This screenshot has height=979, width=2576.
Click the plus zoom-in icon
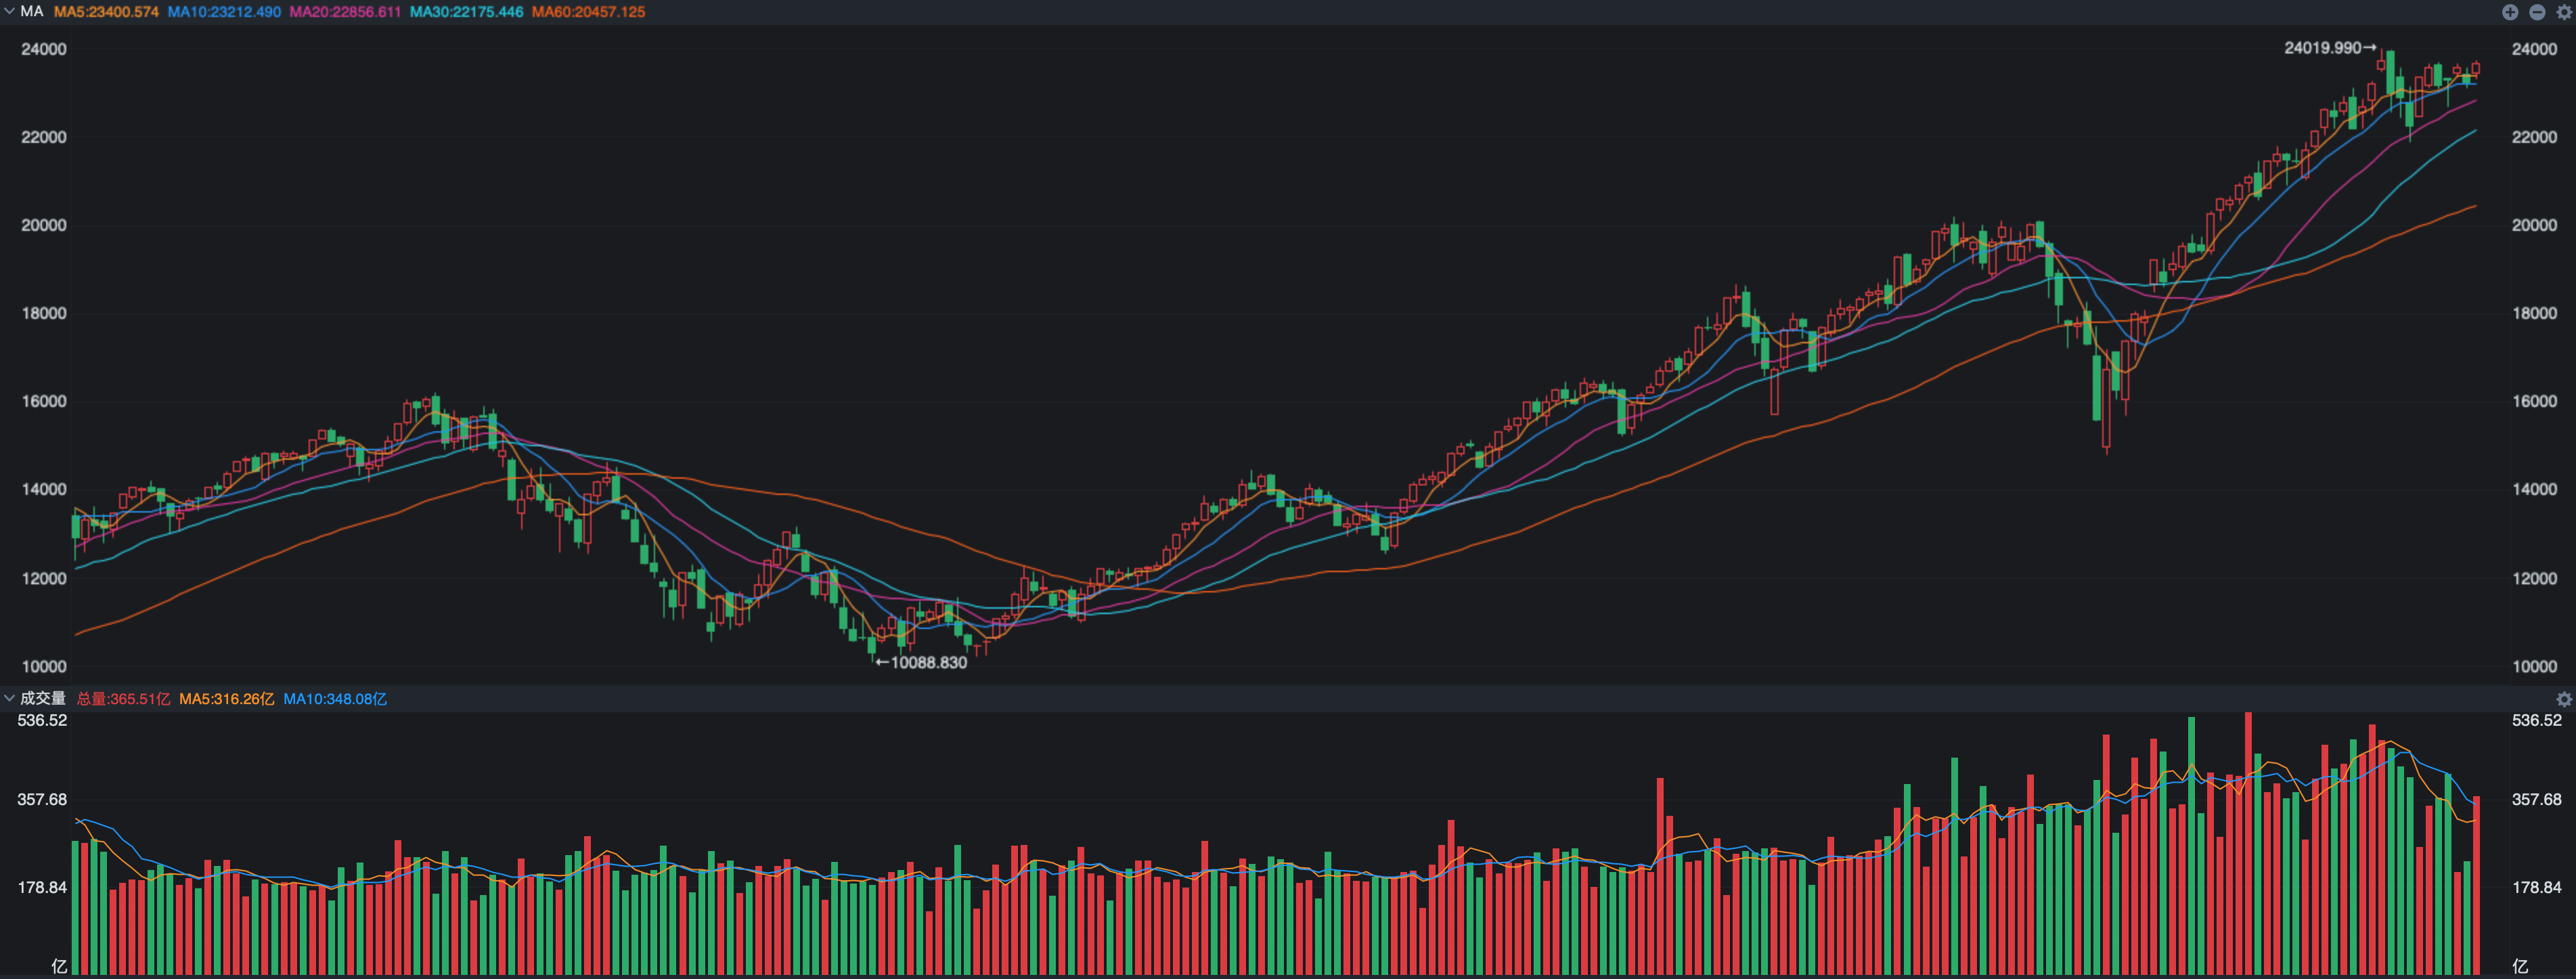[x=2509, y=12]
